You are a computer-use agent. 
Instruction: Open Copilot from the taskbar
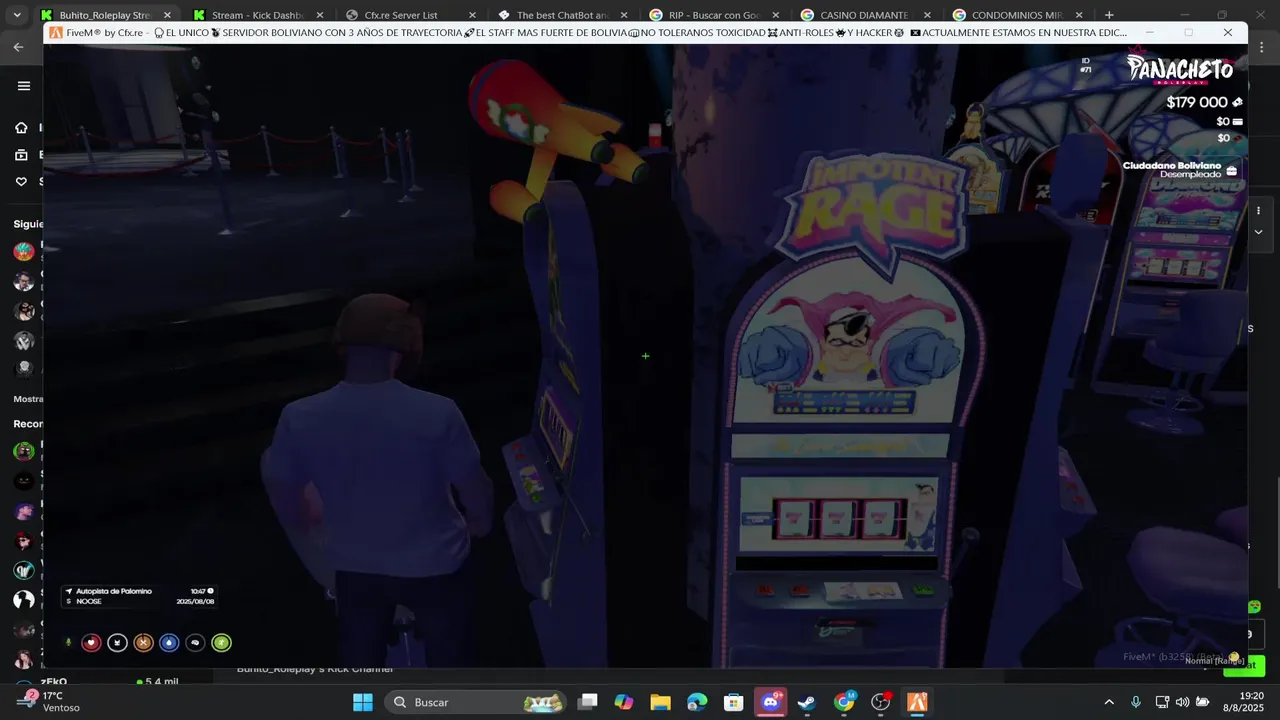coord(624,702)
